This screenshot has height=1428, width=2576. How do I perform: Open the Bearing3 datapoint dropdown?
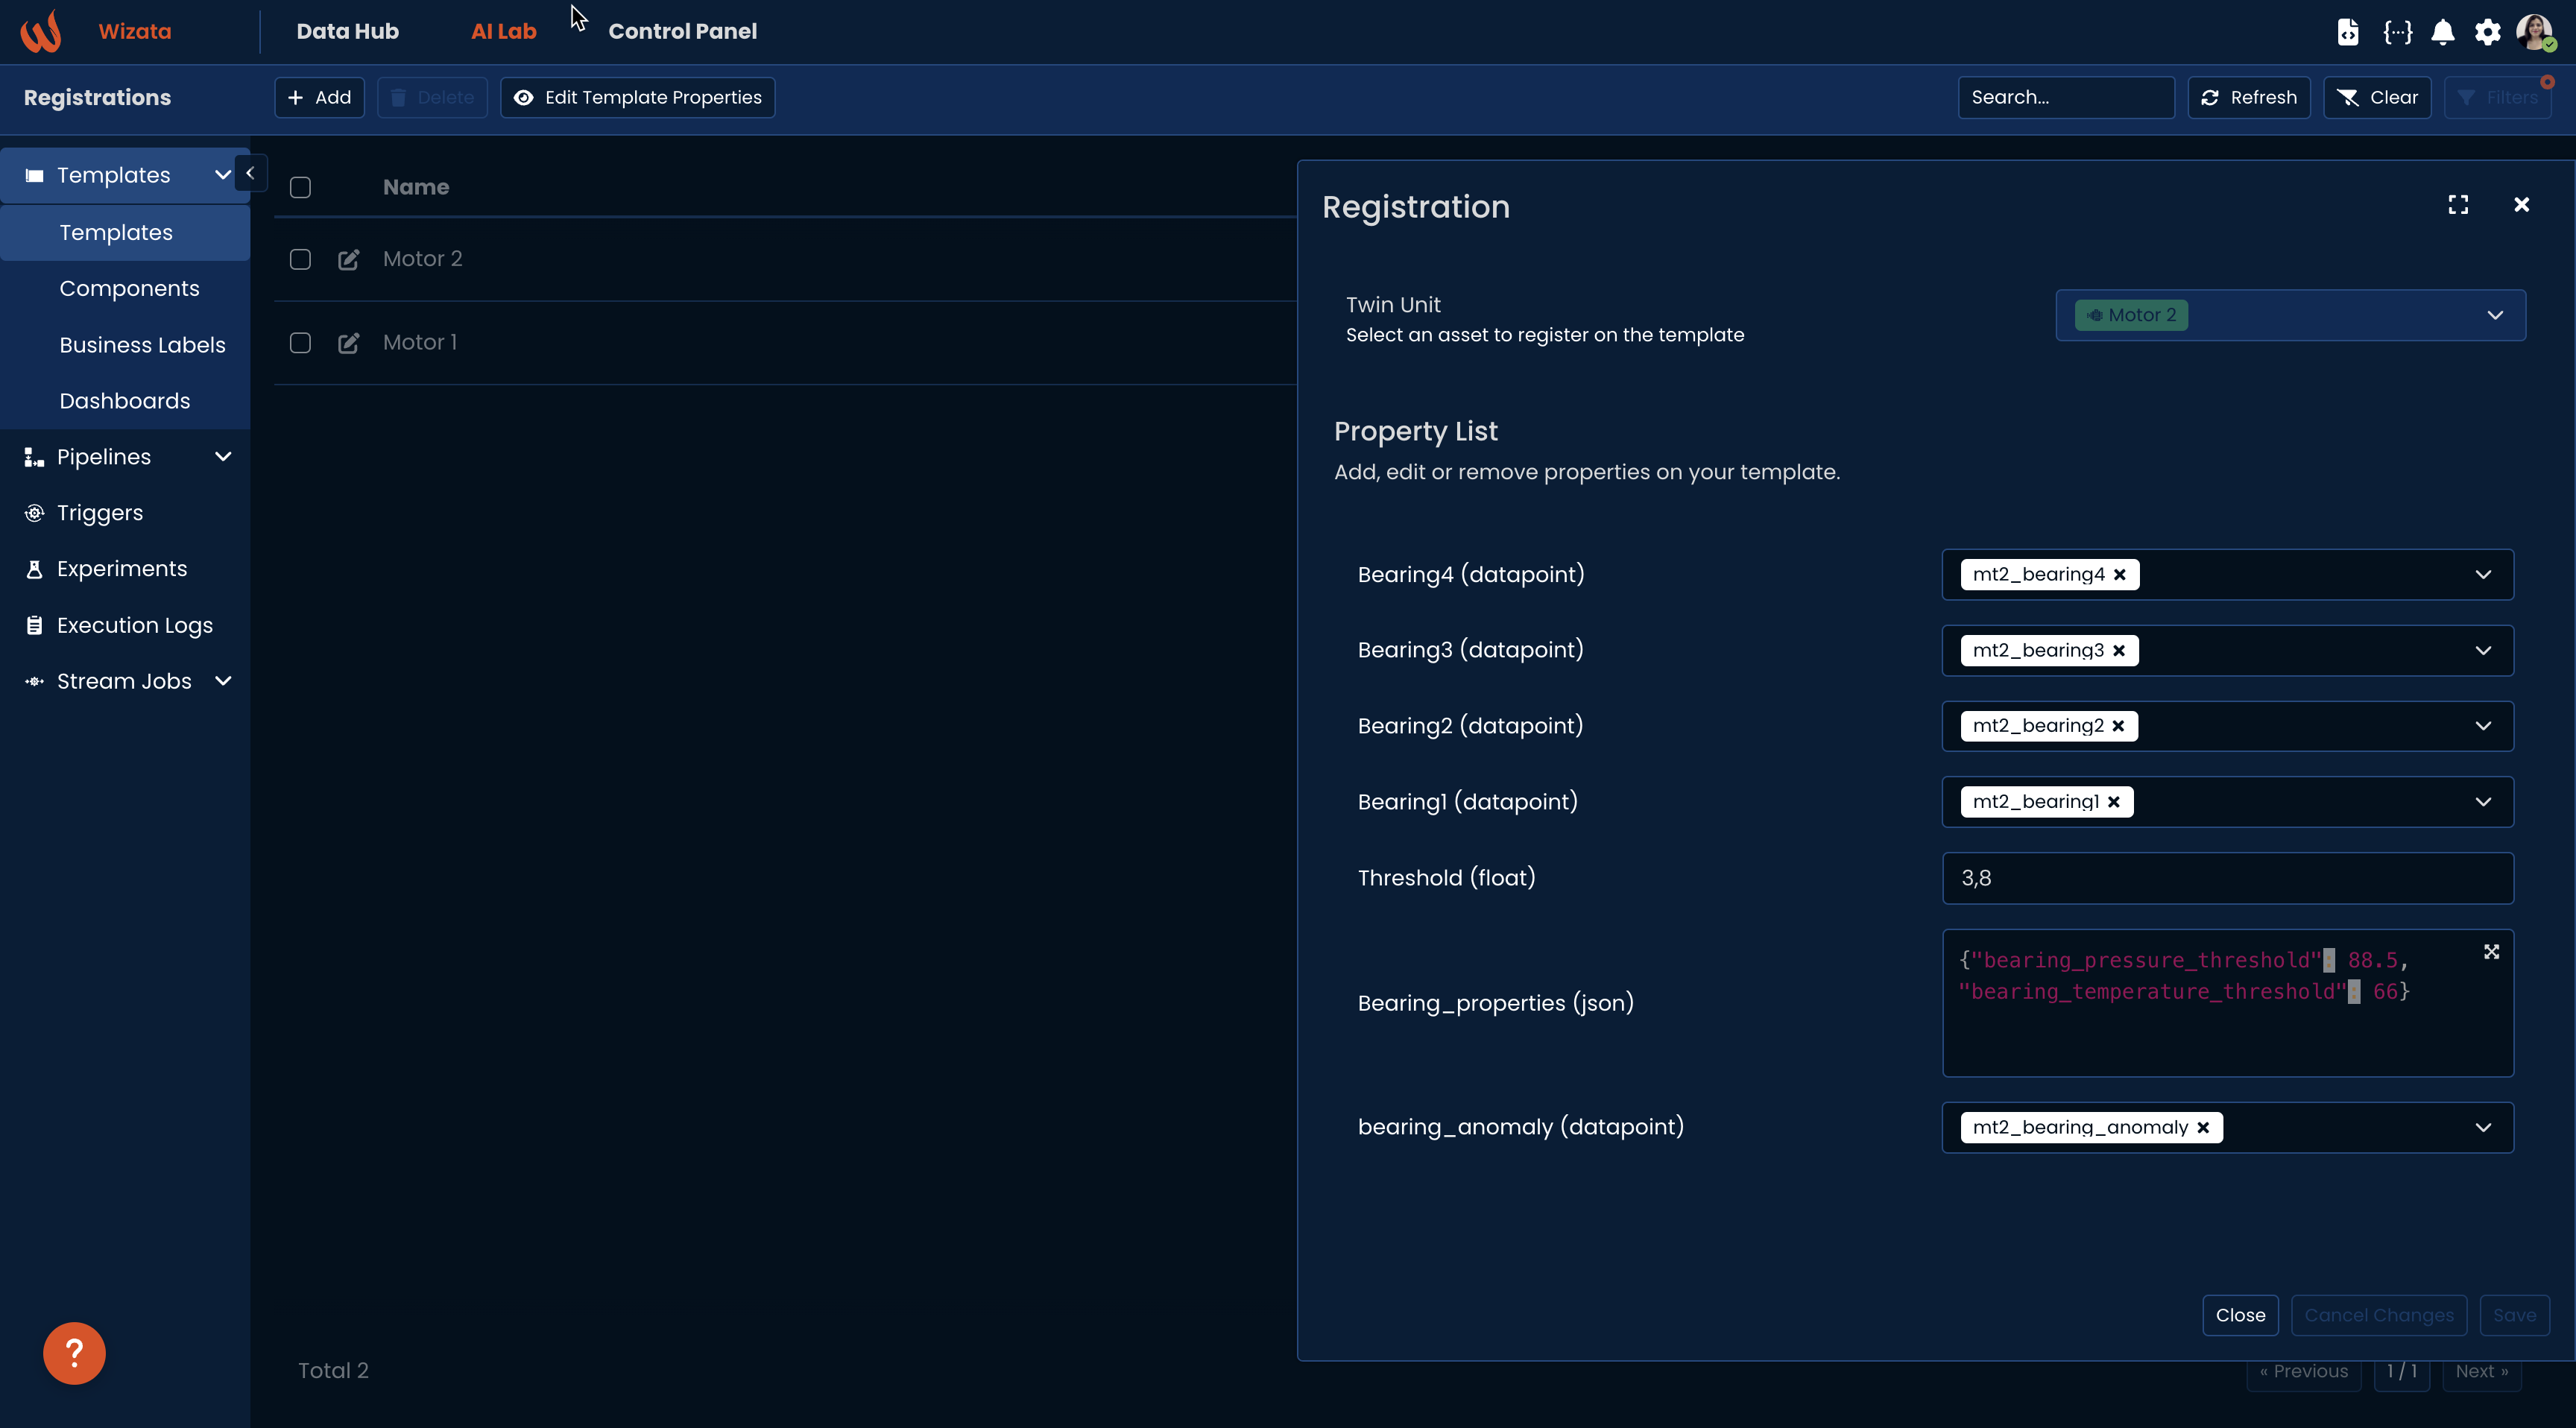pos(2482,651)
